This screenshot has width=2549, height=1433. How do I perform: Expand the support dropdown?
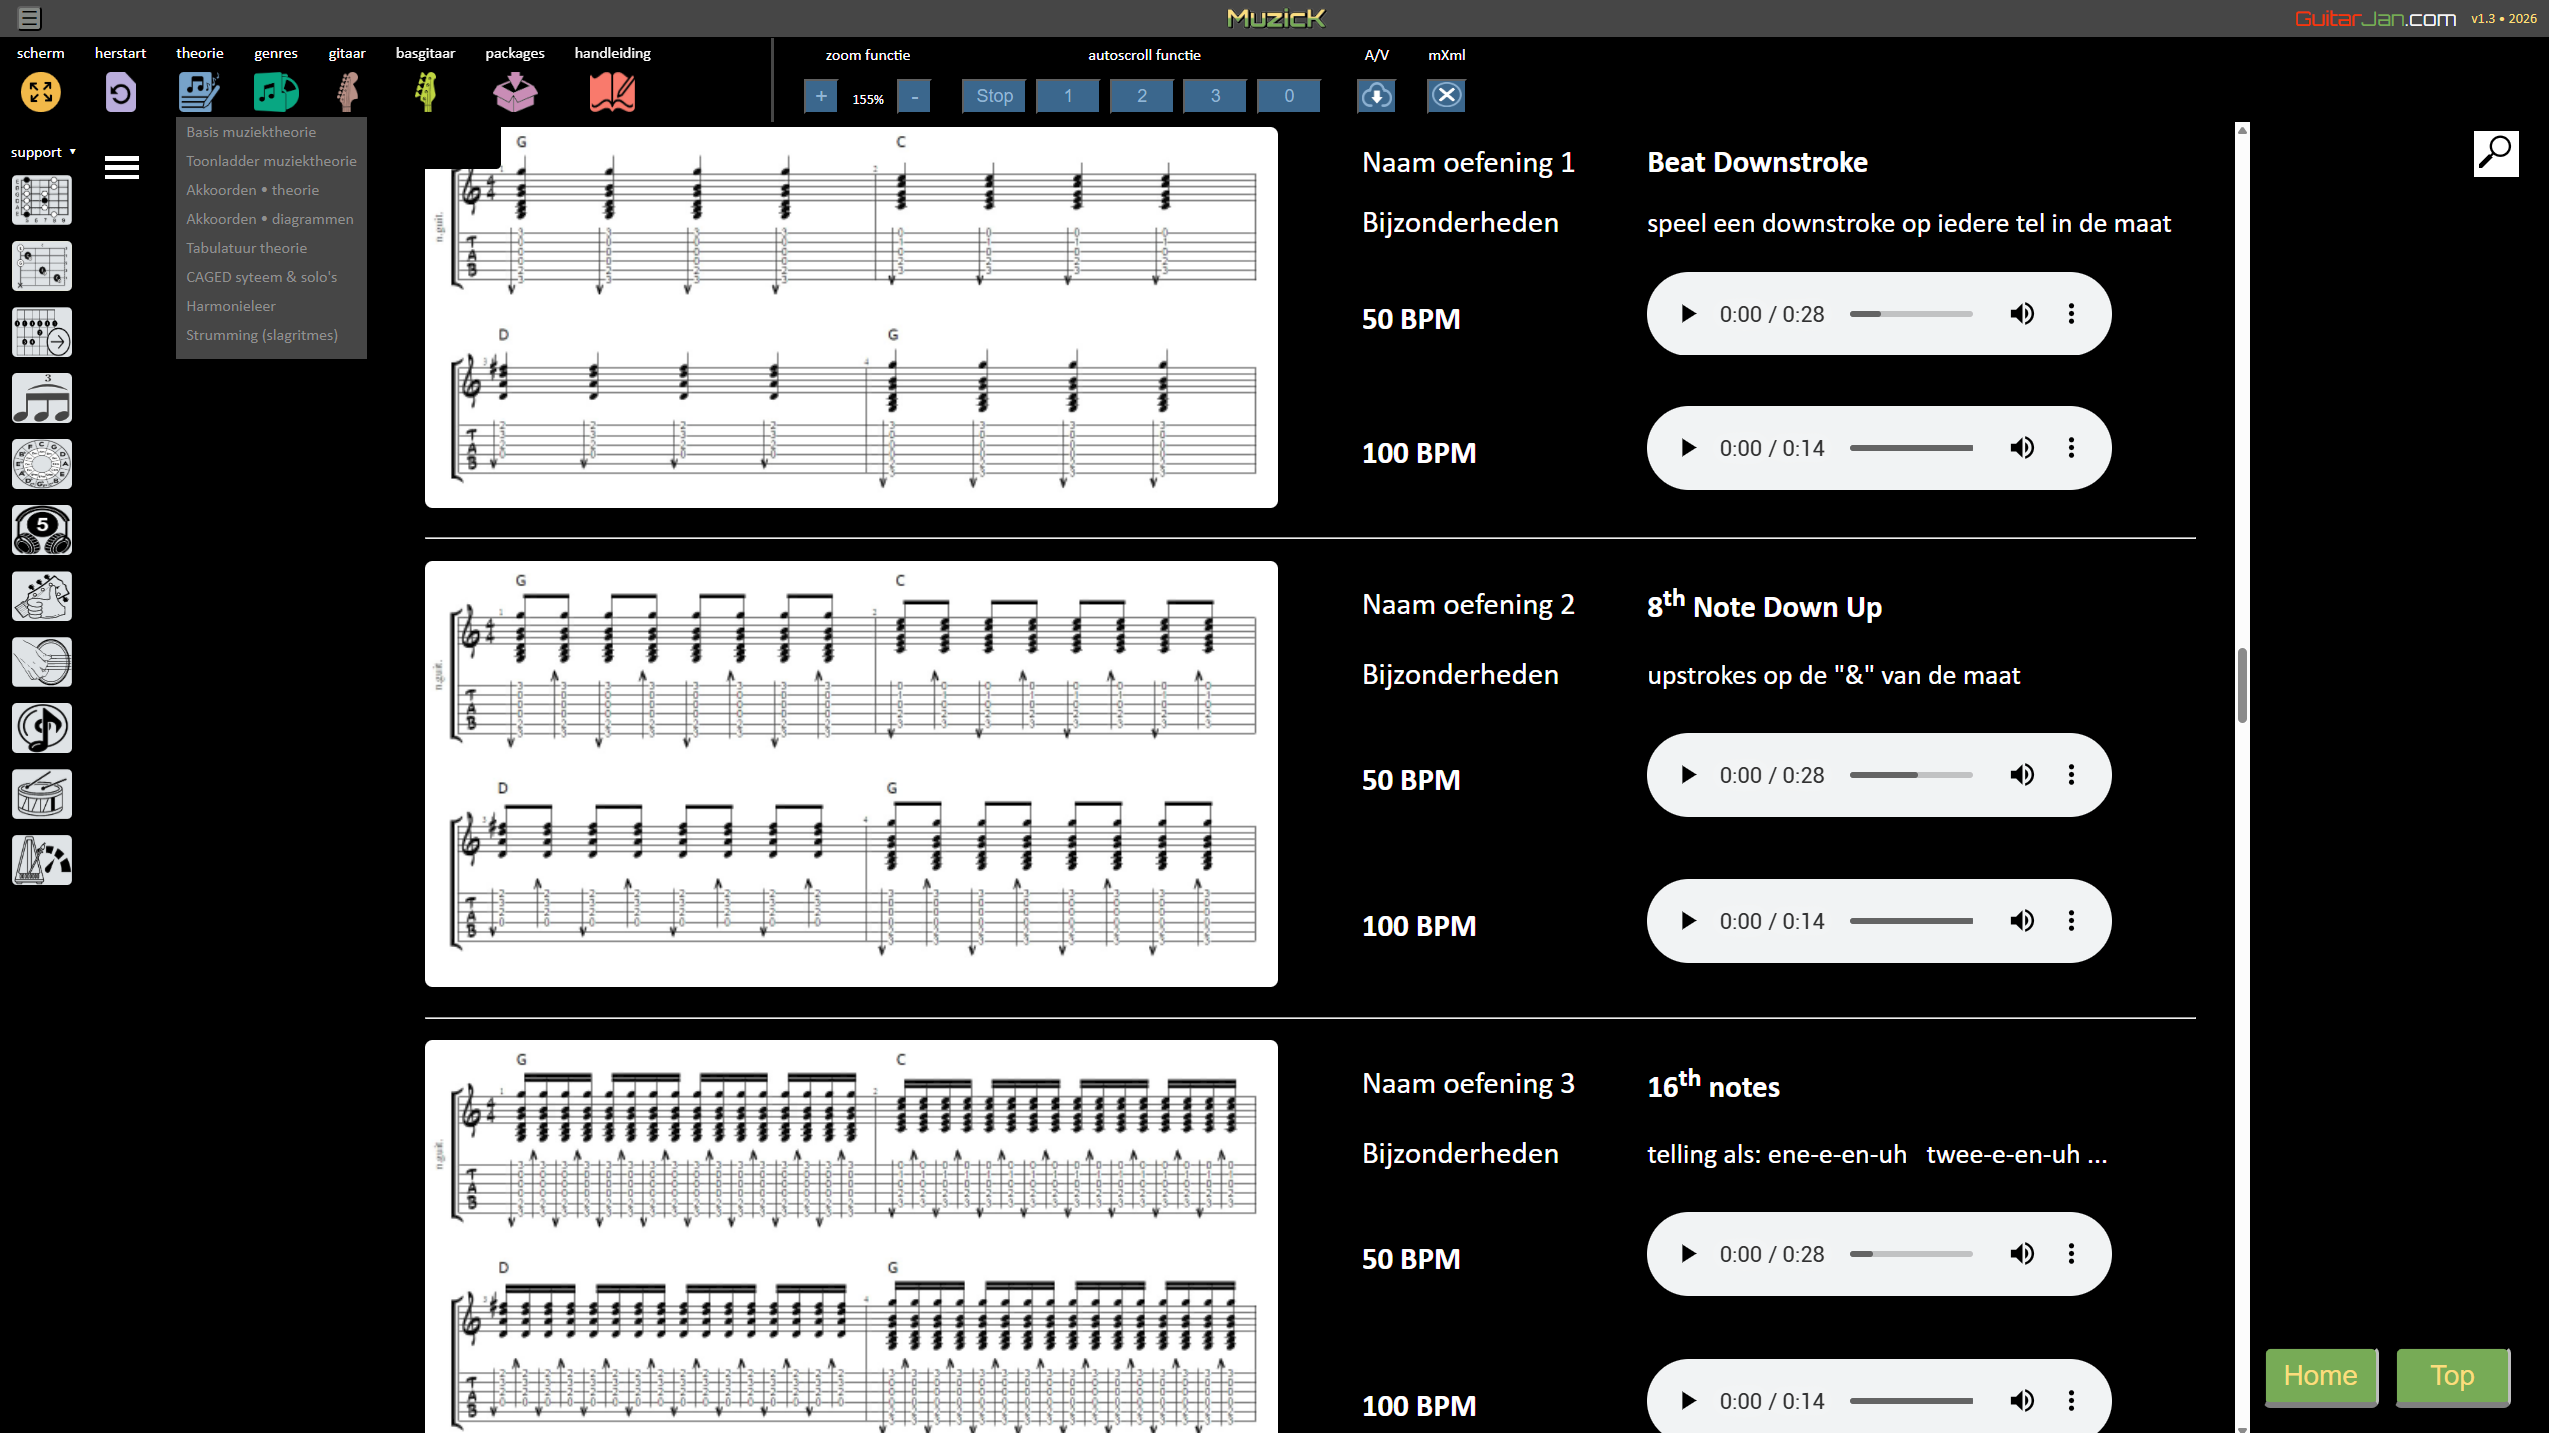pos(43,152)
